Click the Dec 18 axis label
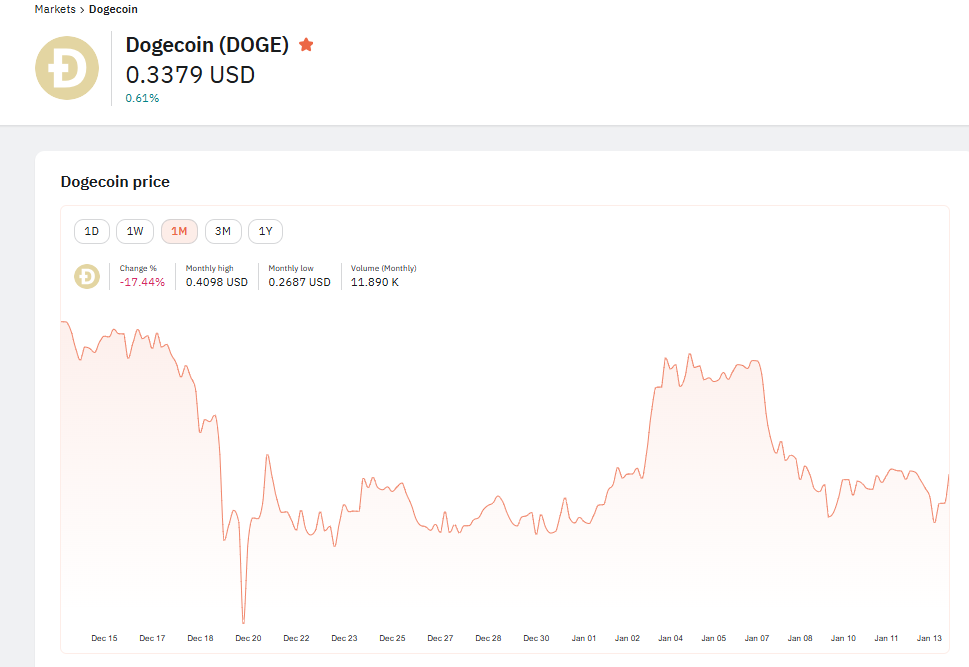This screenshot has width=969, height=667. (x=200, y=638)
